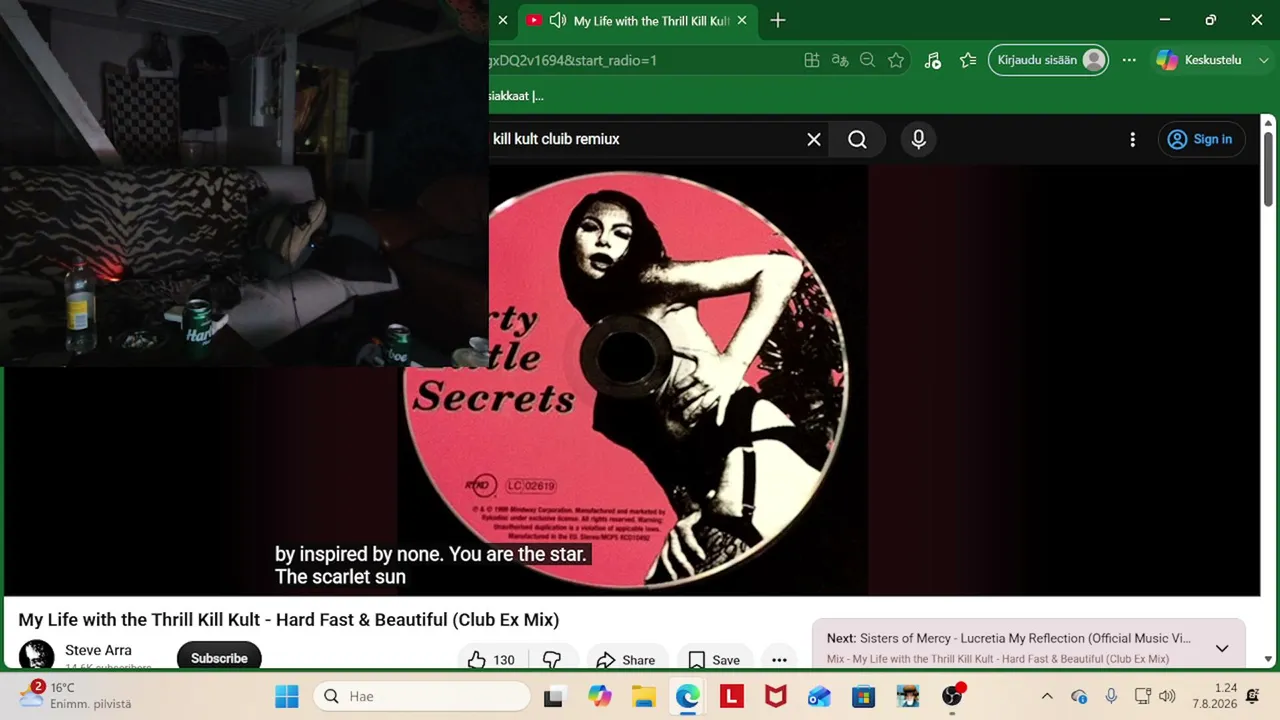1280x720 pixels.
Task: Click the scrollbar down arrow
Action: coord(1268,659)
